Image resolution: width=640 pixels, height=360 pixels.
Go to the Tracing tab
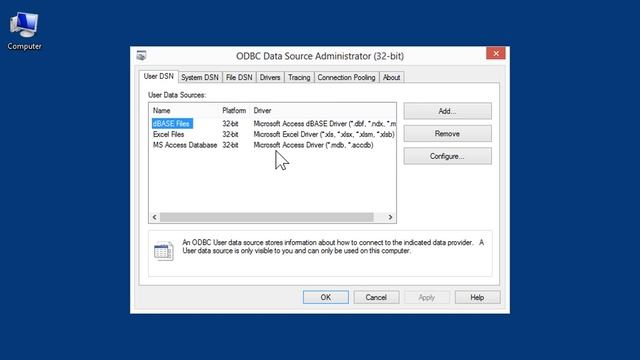(x=299, y=78)
